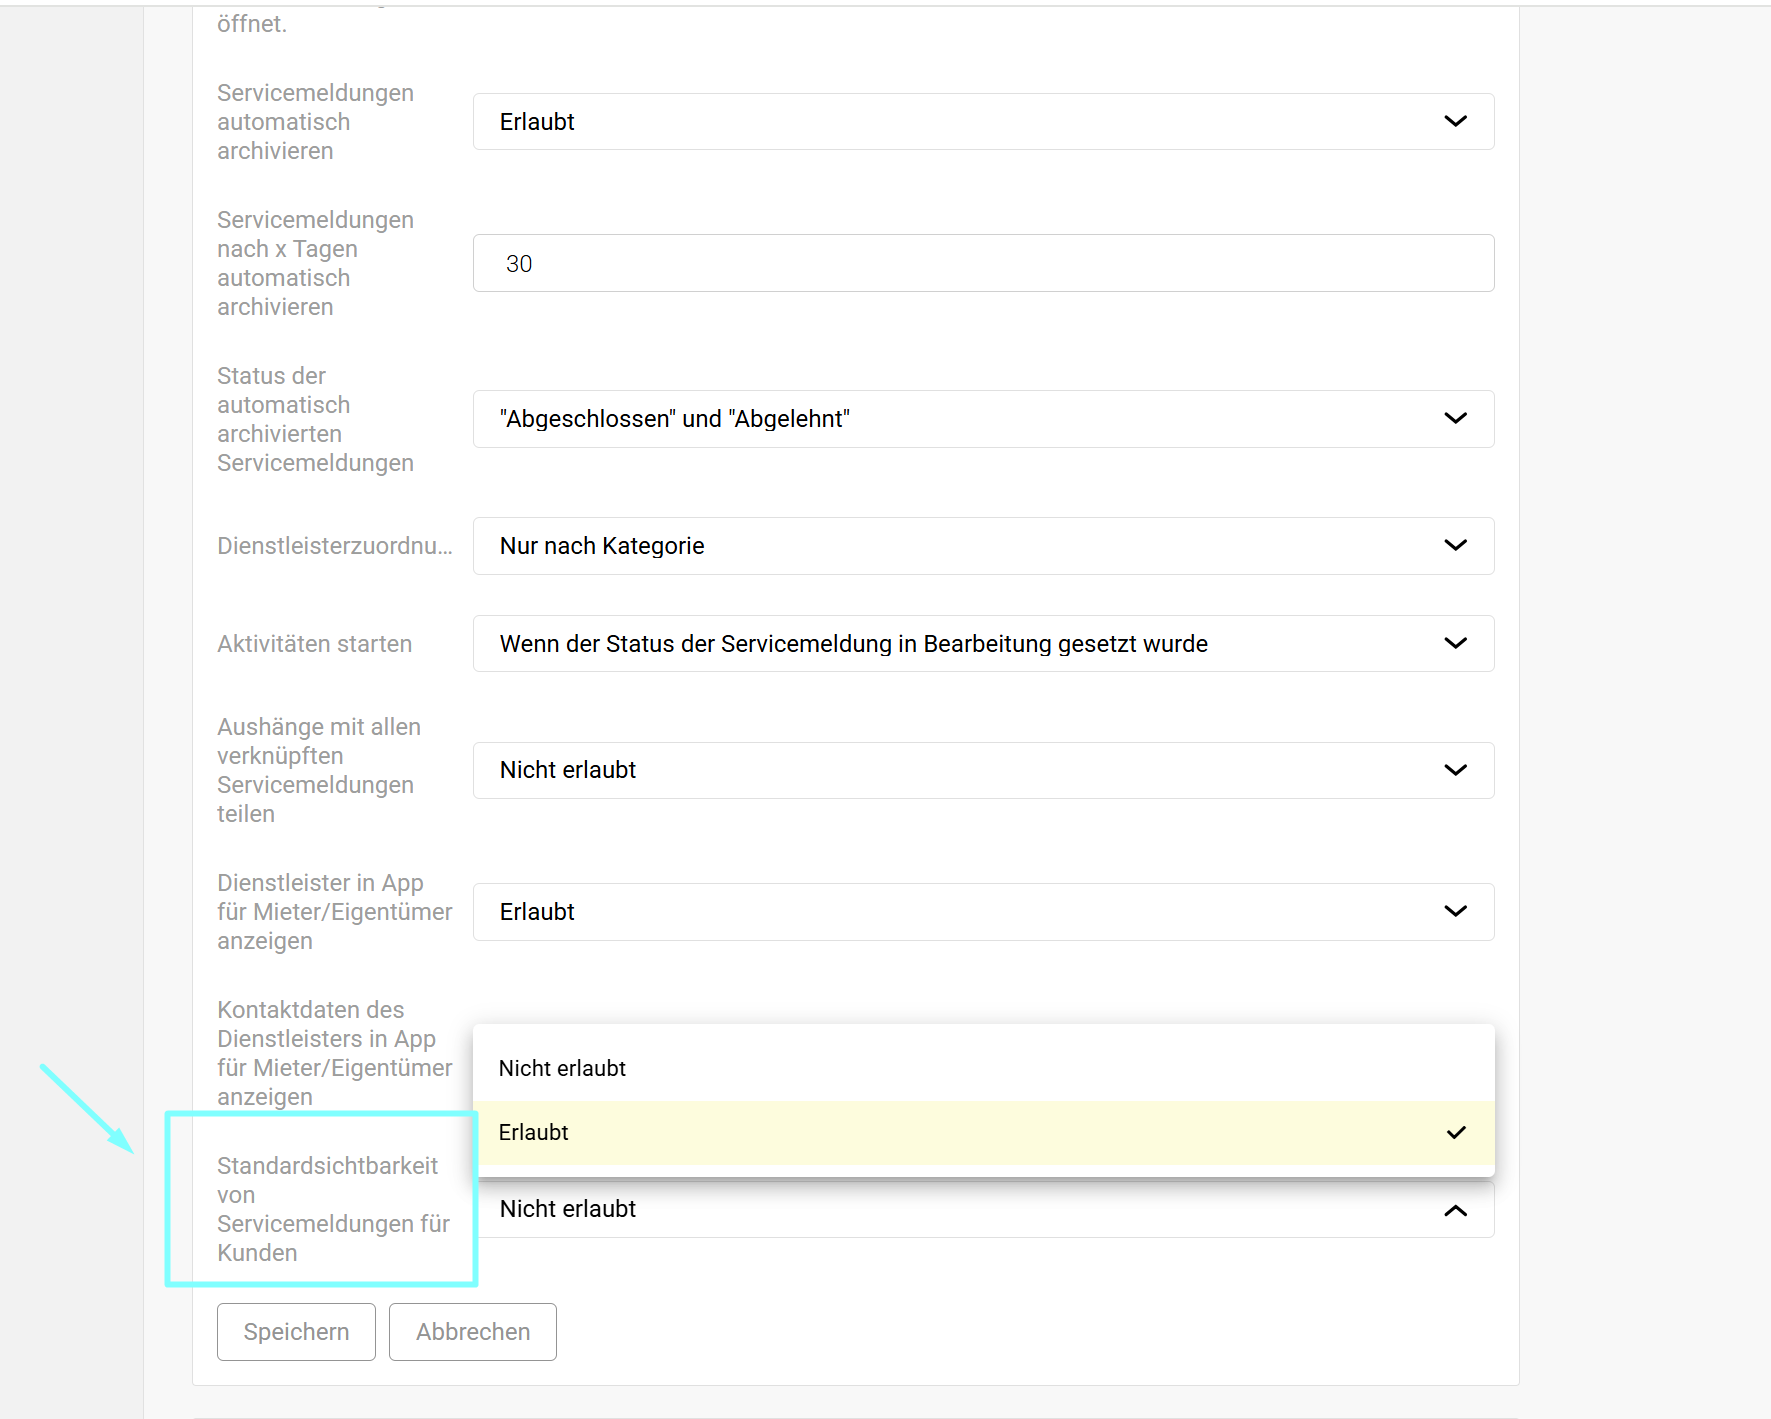Click the checkmark icon in the open list
This screenshot has height=1419, width=1771.
click(1455, 1132)
